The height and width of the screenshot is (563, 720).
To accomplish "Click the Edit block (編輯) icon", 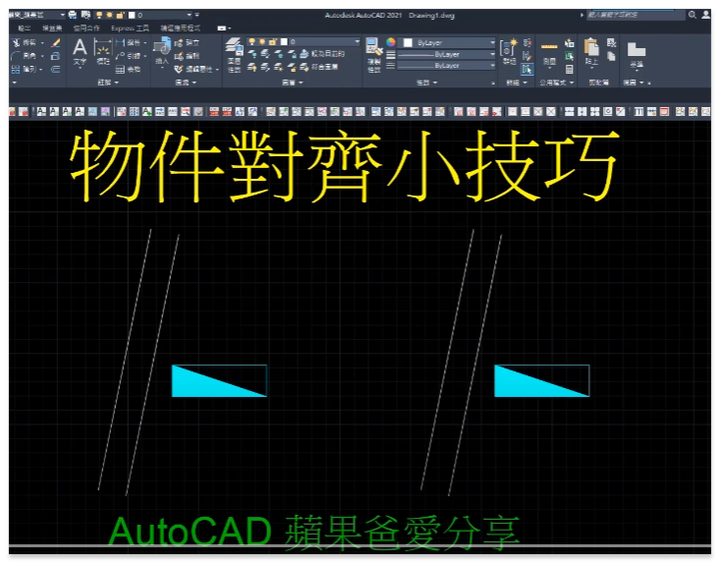I will click(187, 56).
